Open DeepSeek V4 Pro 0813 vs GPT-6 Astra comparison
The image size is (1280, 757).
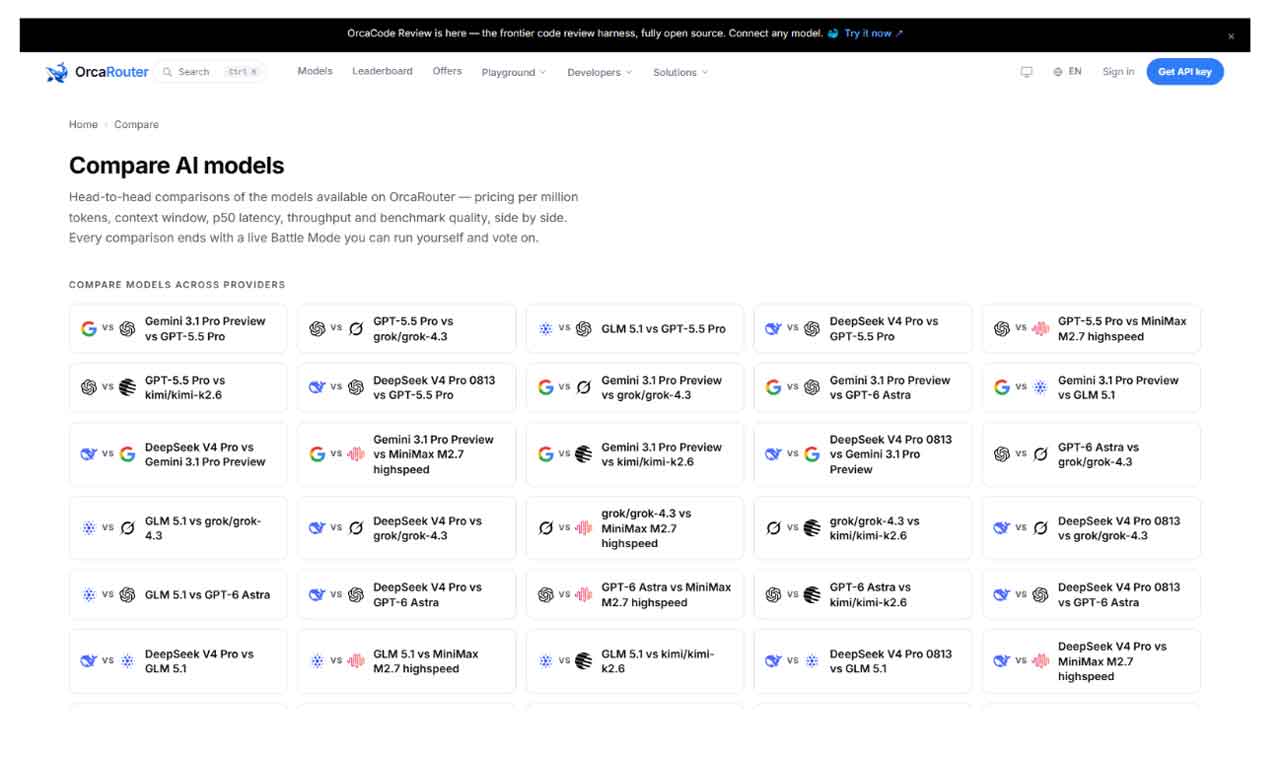[x=1091, y=595]
